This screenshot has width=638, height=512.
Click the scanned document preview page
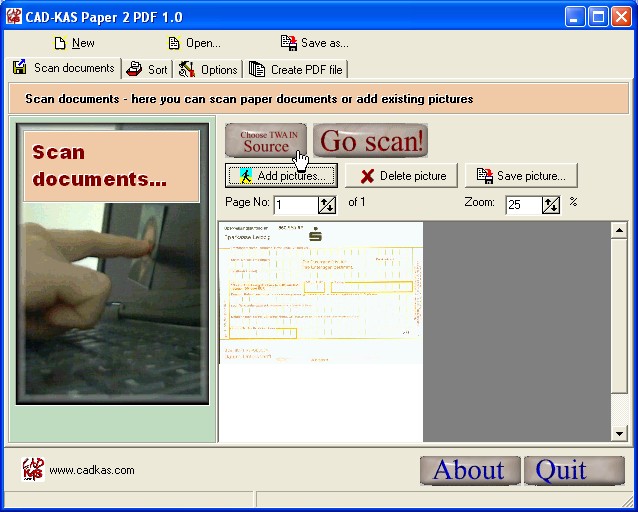(321, 332)
